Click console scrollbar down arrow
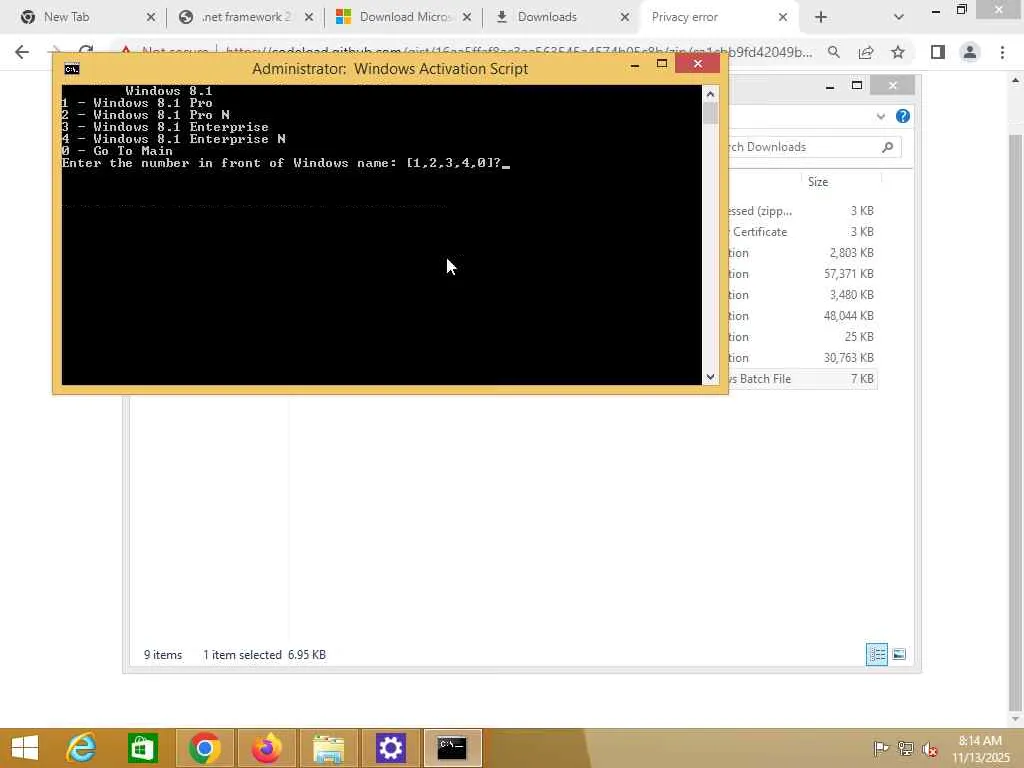 point(711,377)
